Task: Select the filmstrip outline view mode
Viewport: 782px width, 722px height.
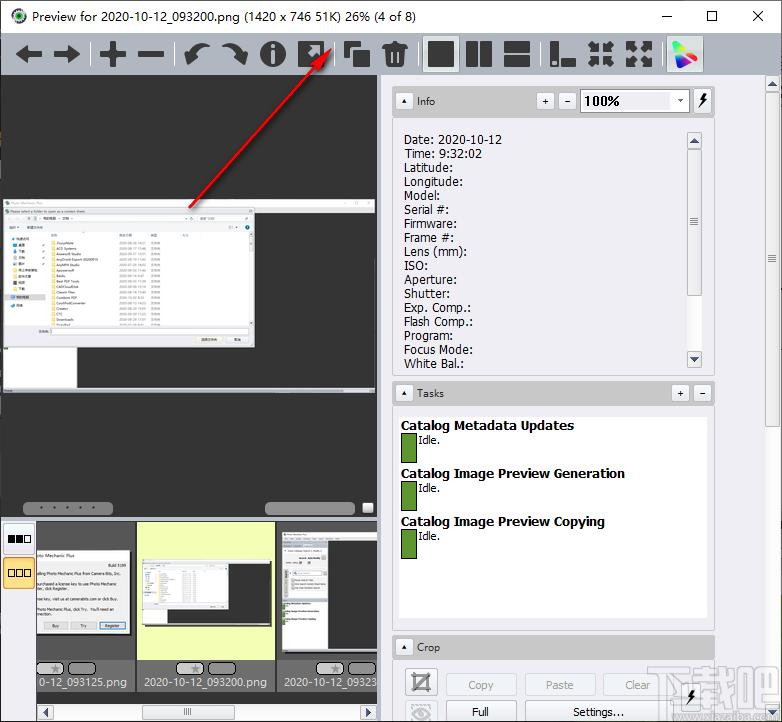Action: (19, 572)
